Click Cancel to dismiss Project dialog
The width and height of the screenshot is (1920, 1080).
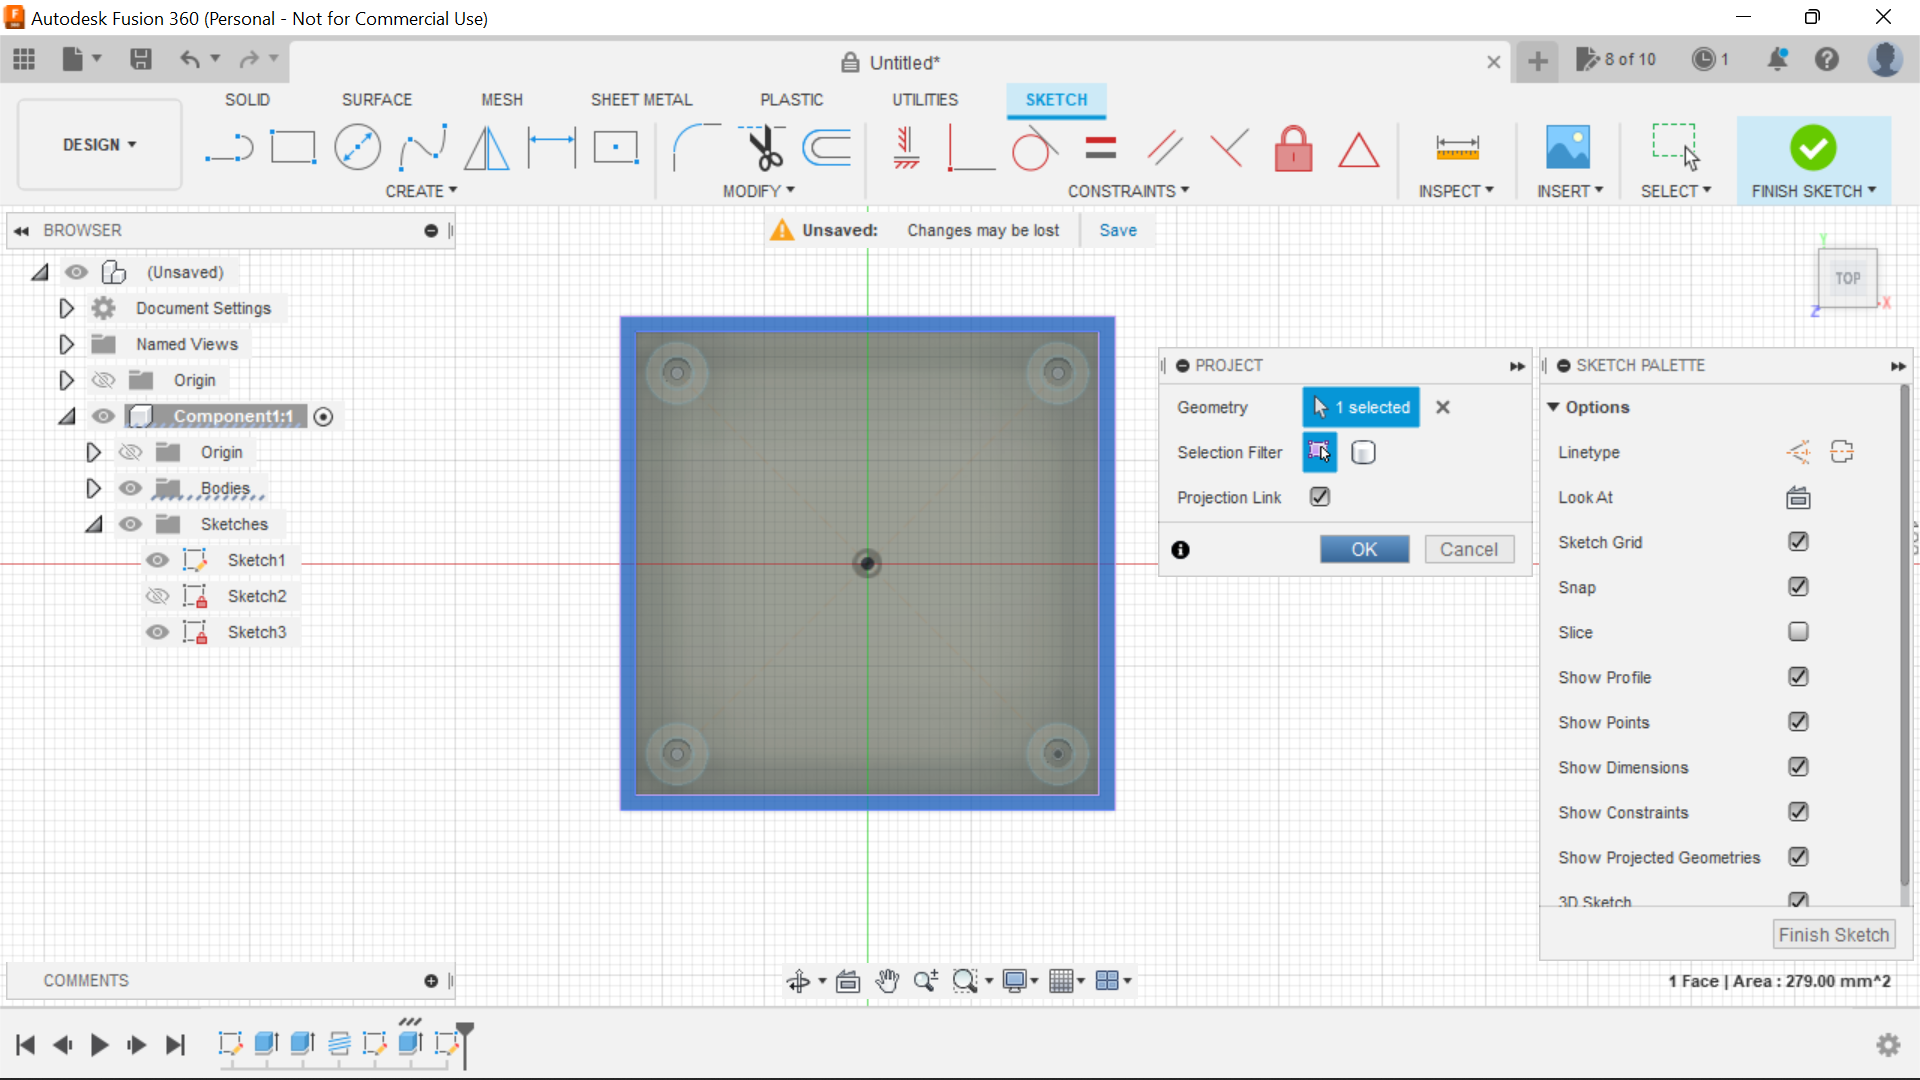tap(1469, 550)
